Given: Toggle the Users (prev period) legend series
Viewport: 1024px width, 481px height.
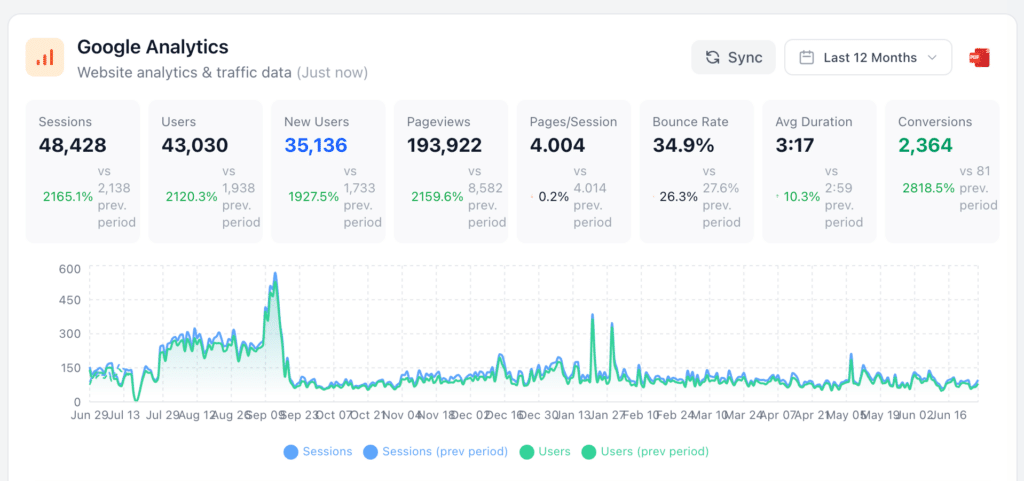Looking at the screenshot, I should [645, 452].
